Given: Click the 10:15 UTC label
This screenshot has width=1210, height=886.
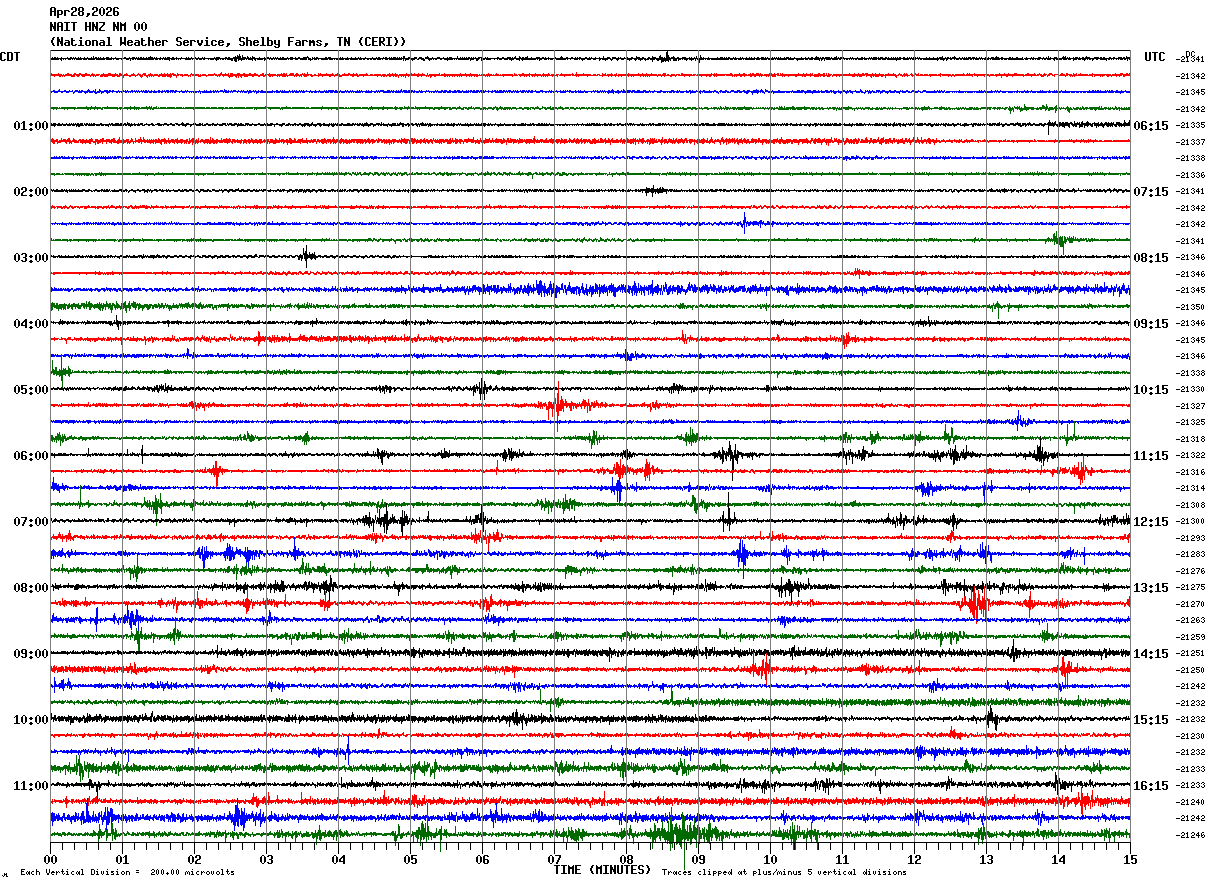Looking at the screenshot, I should click(1151, 390).
